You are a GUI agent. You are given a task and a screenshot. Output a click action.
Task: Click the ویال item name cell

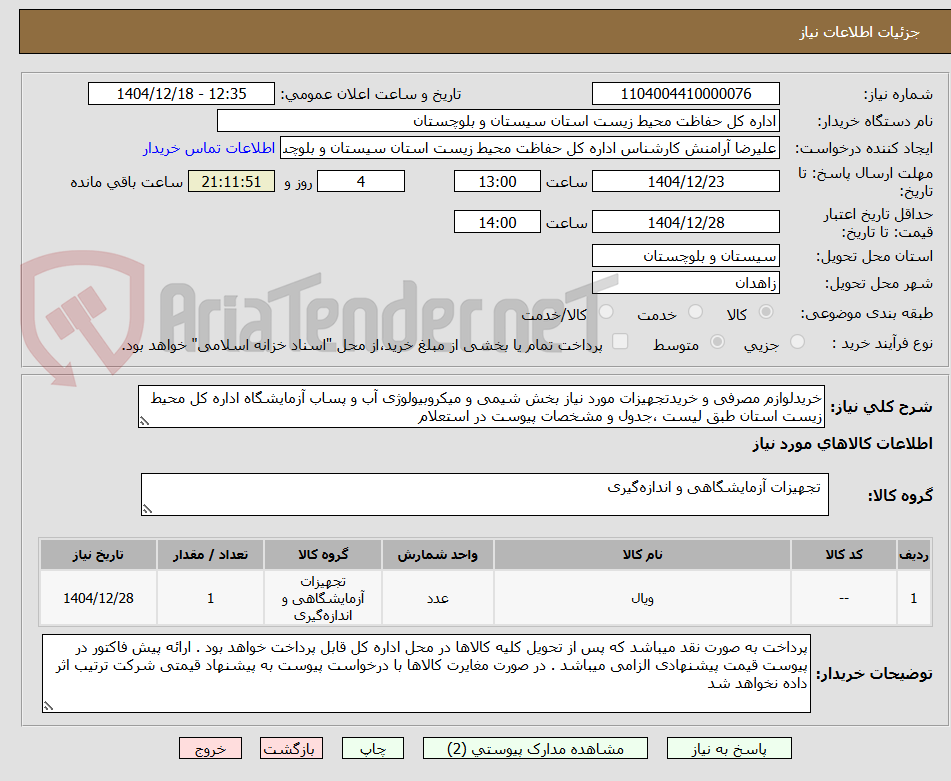[642, 598]
